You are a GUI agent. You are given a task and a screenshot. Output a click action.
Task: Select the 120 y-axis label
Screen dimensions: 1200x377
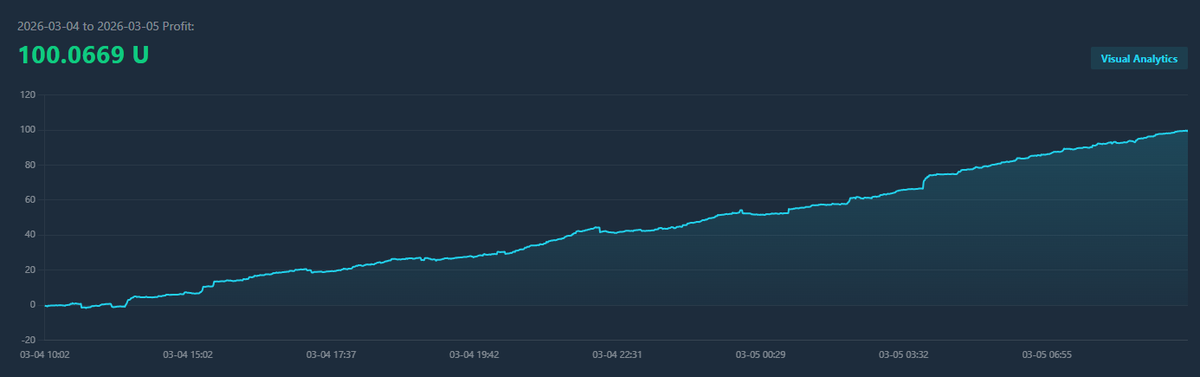click(28, 95)
